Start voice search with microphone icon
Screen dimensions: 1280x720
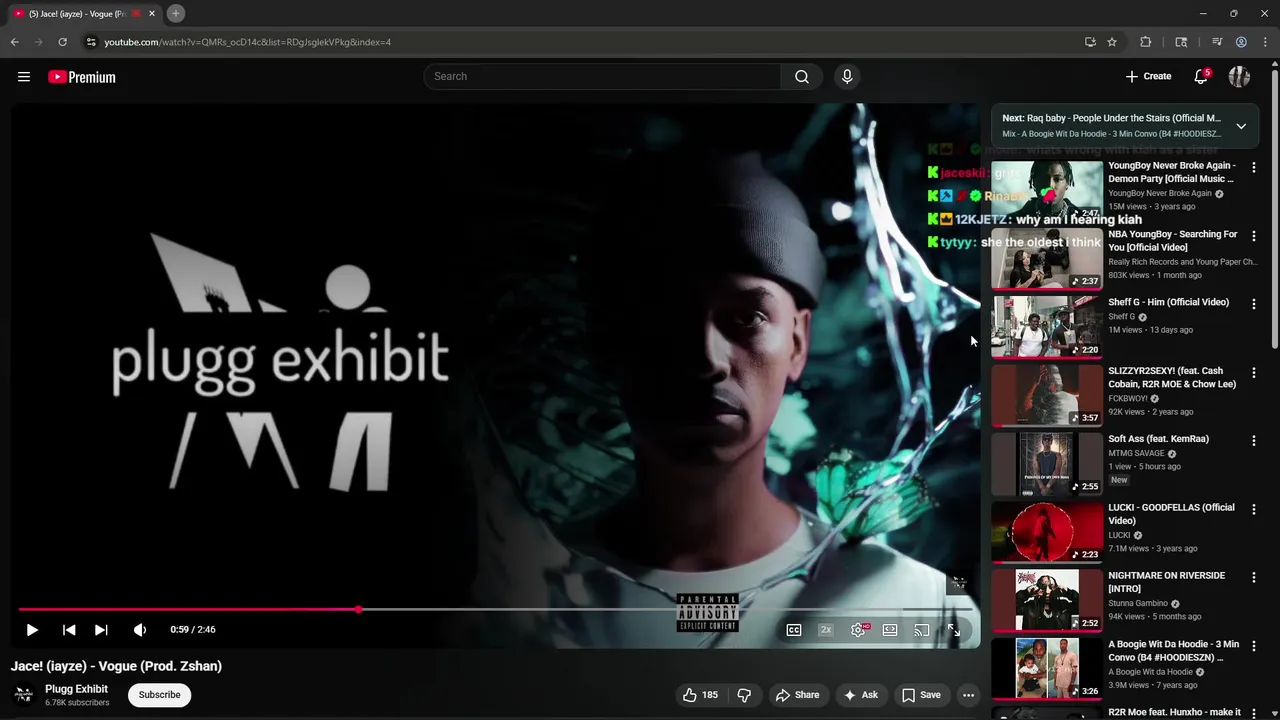coord(847,77)
